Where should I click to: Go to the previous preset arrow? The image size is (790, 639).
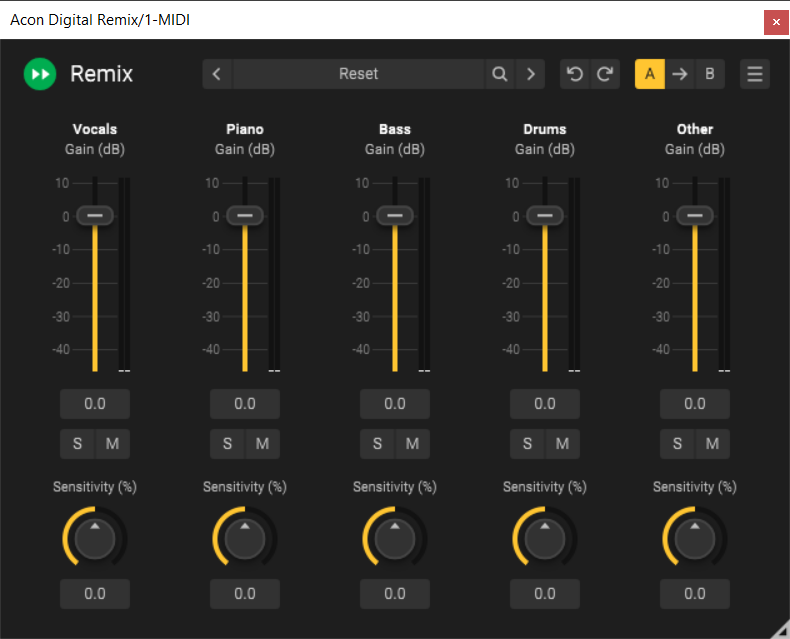coord(217,74)
